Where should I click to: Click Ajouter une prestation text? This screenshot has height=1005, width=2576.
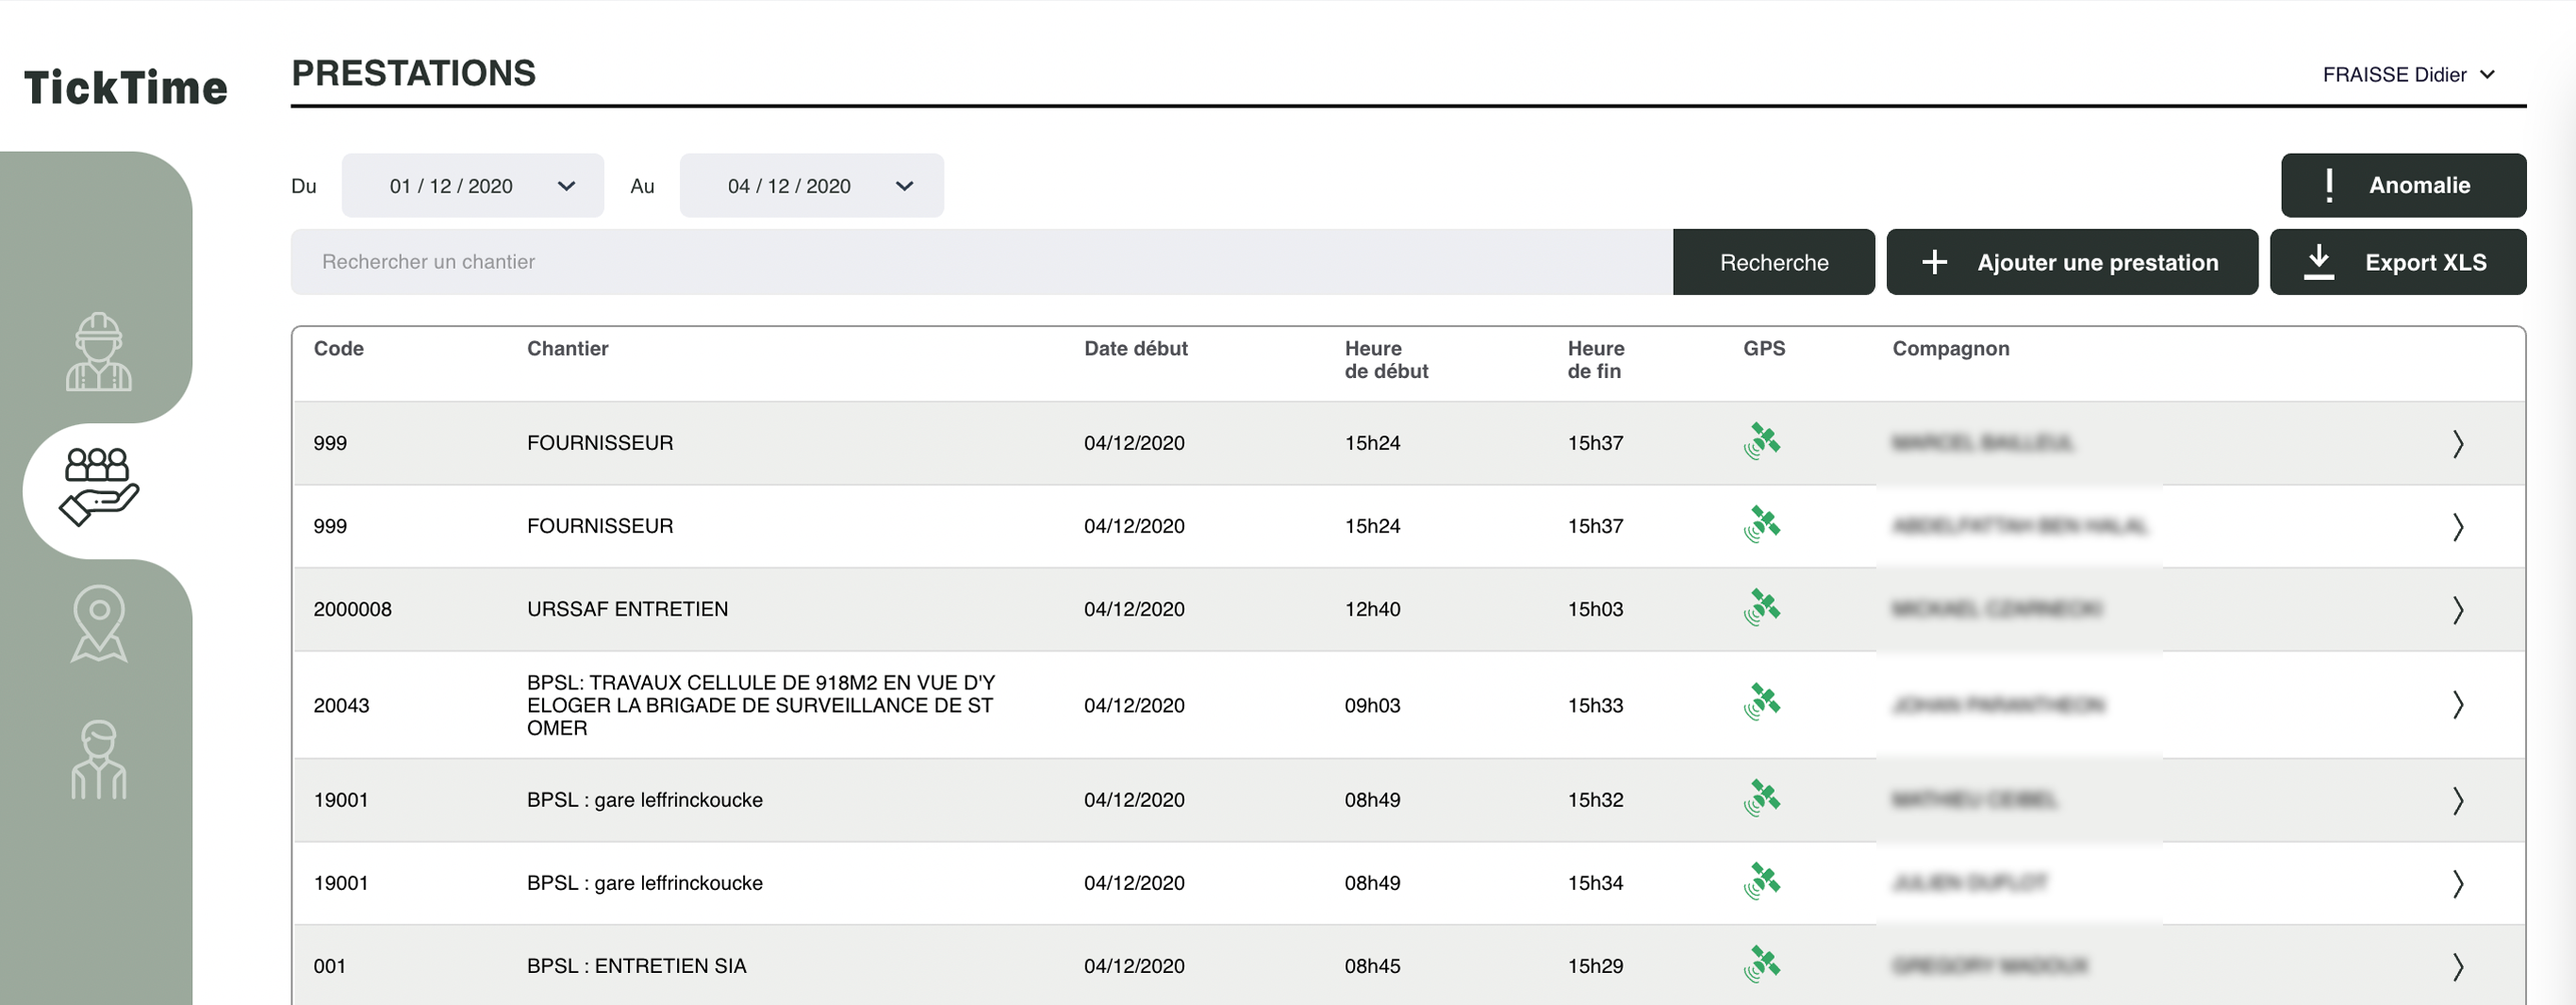(x=2097, y=262)
